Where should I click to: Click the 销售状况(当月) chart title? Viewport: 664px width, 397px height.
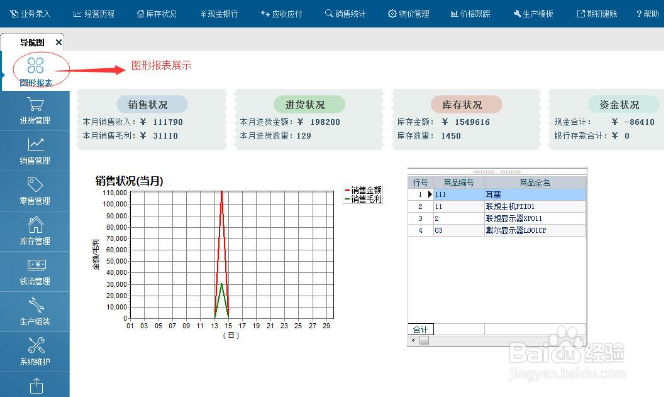(129, 181)
